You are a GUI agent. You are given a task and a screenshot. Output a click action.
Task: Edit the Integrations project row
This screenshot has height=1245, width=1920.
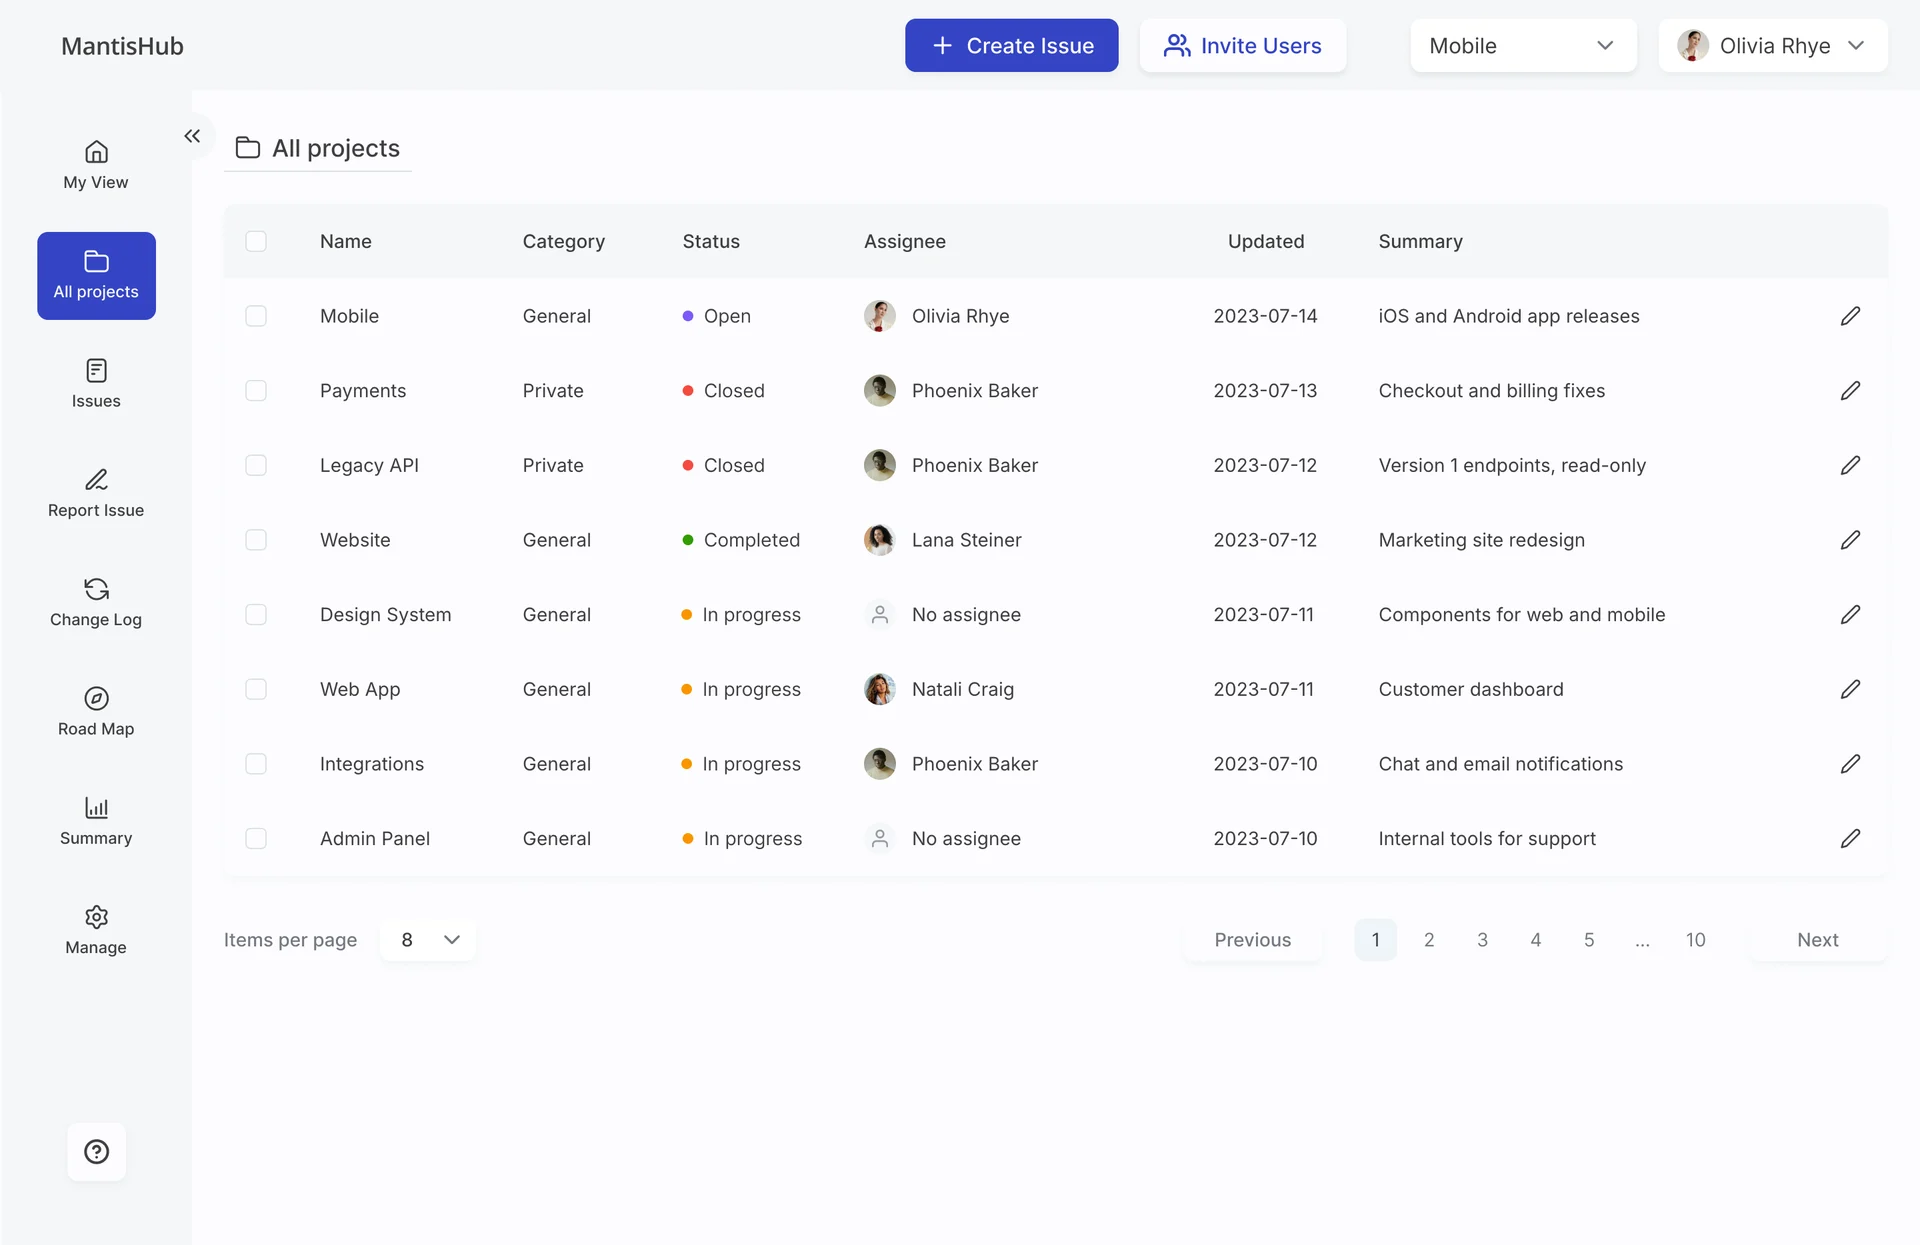click(x=1850, y=764)
